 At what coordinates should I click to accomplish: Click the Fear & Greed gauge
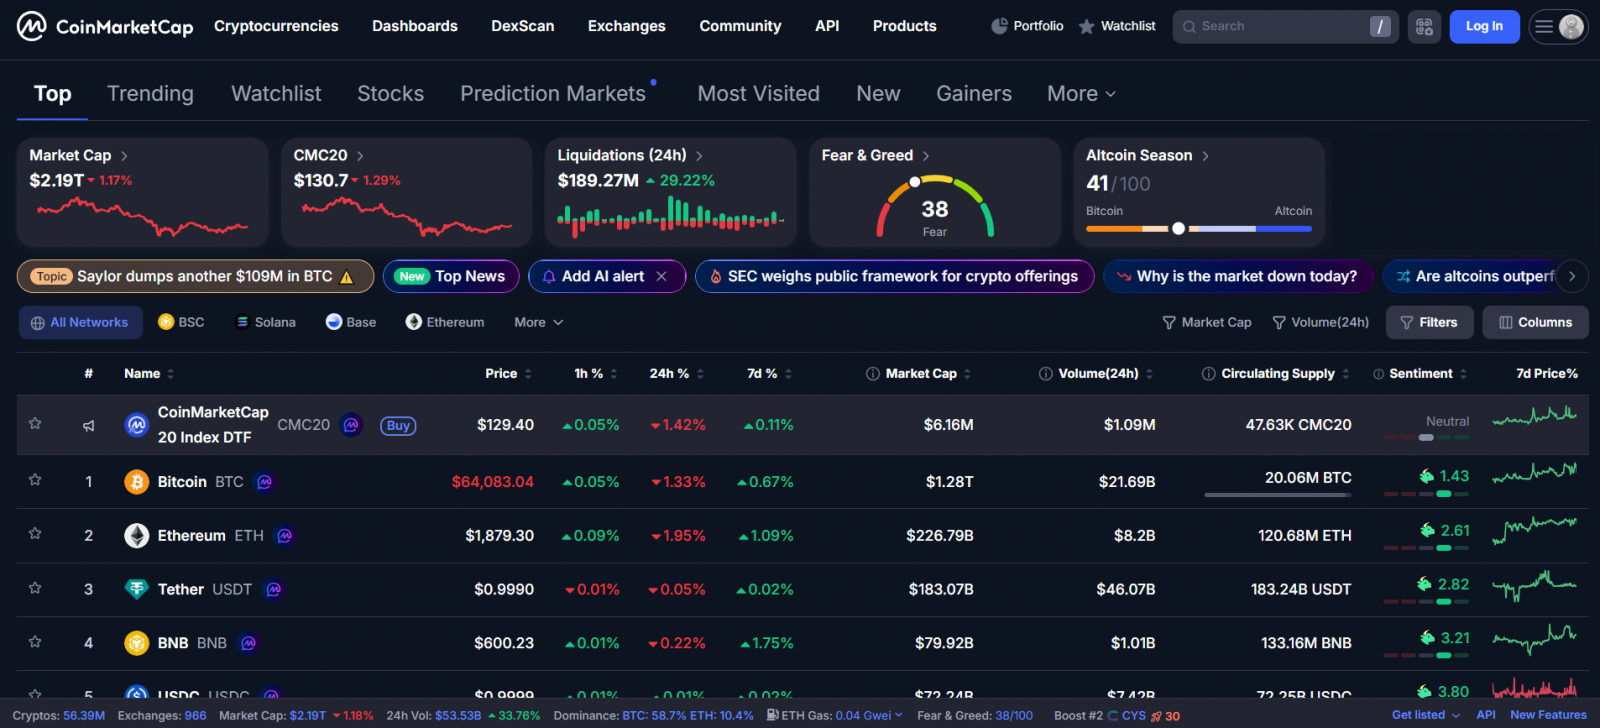[x=935, y=207]
